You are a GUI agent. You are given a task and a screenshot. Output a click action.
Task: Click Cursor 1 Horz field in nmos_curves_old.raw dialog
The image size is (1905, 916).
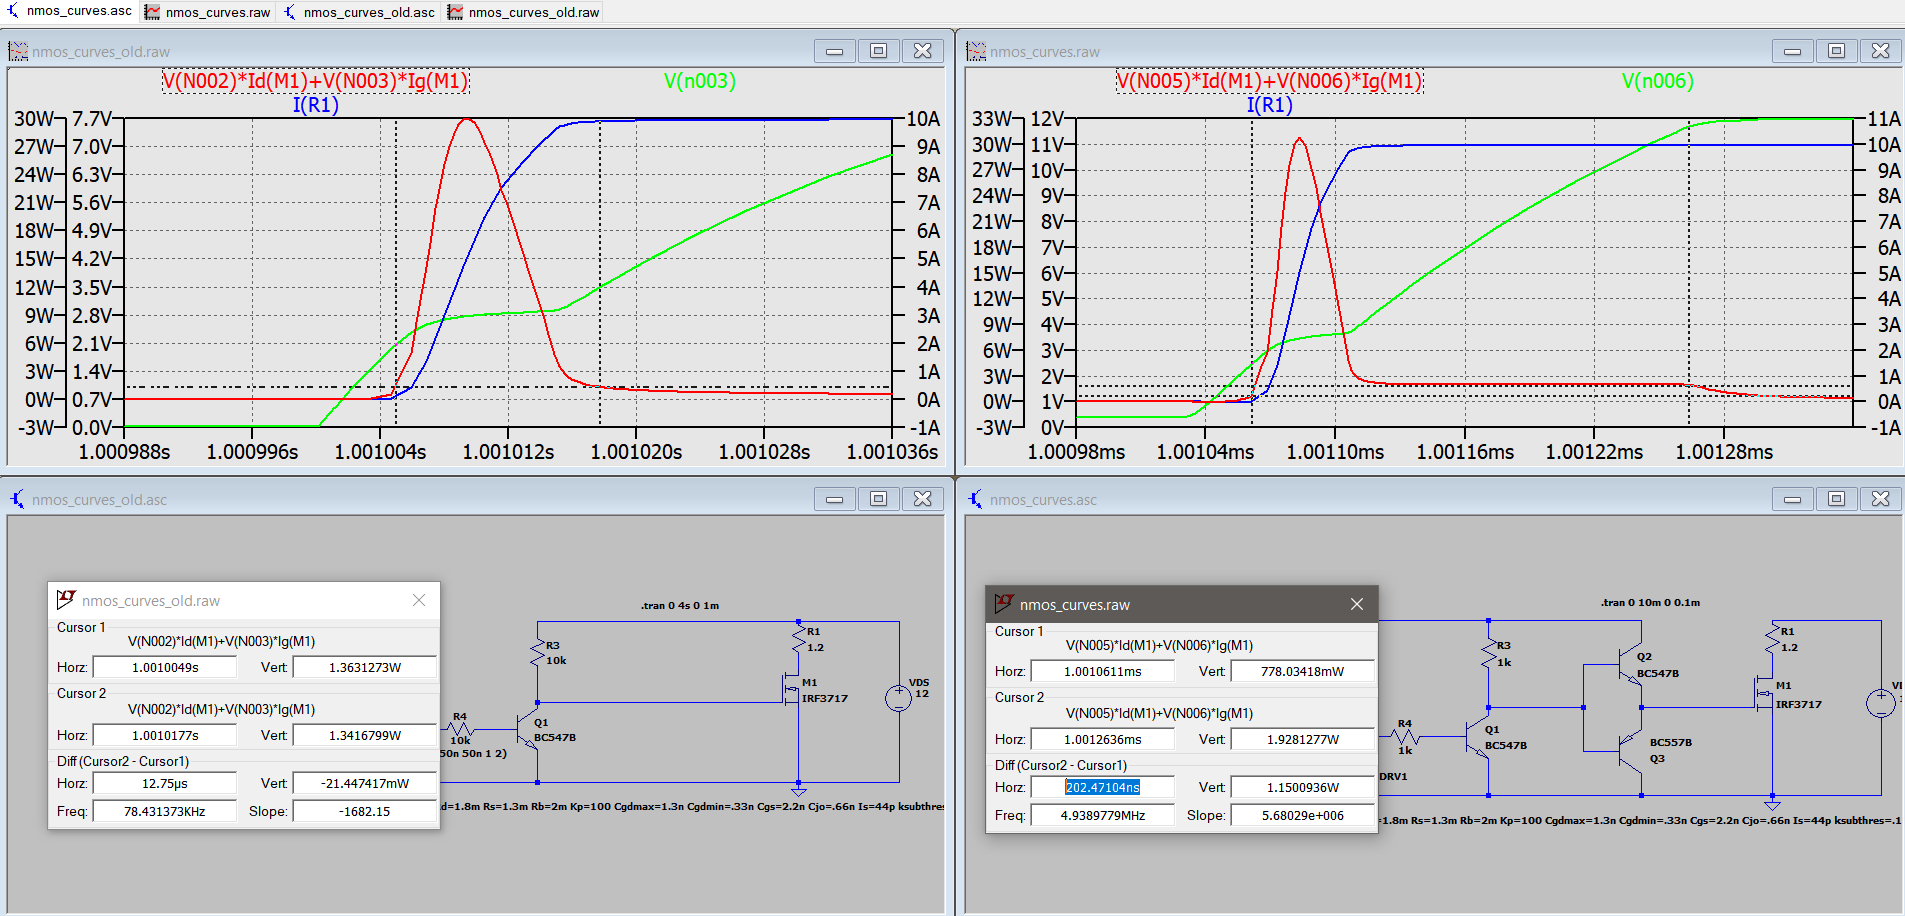coord(165,667)
